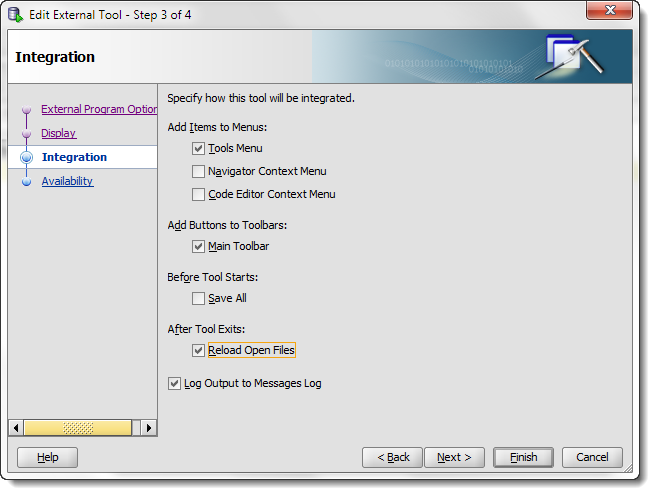Enable Code Editor Context Menu checkbox
Viewport: 655px width, 495px height.
[x=198, y=194]
